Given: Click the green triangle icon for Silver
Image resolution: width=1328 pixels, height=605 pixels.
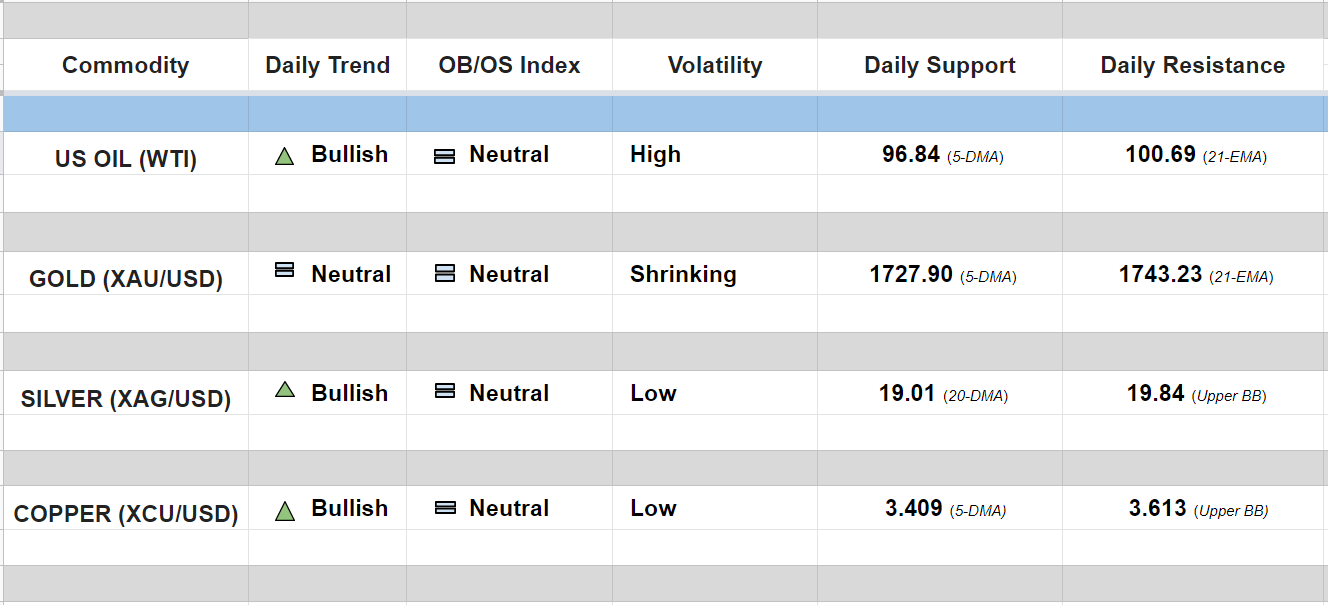Looking at the screenshot, I should 284,391.
